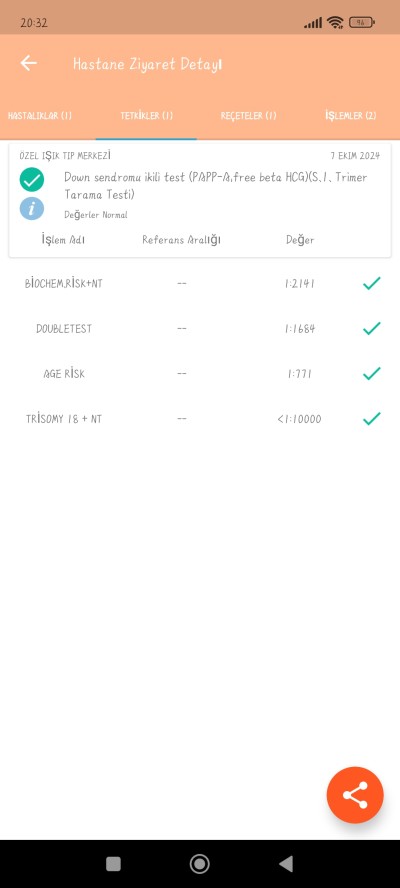Screen dimensions: 400x888
Task: Tap the Değerler Normal status text
Action: coord(95,215)
